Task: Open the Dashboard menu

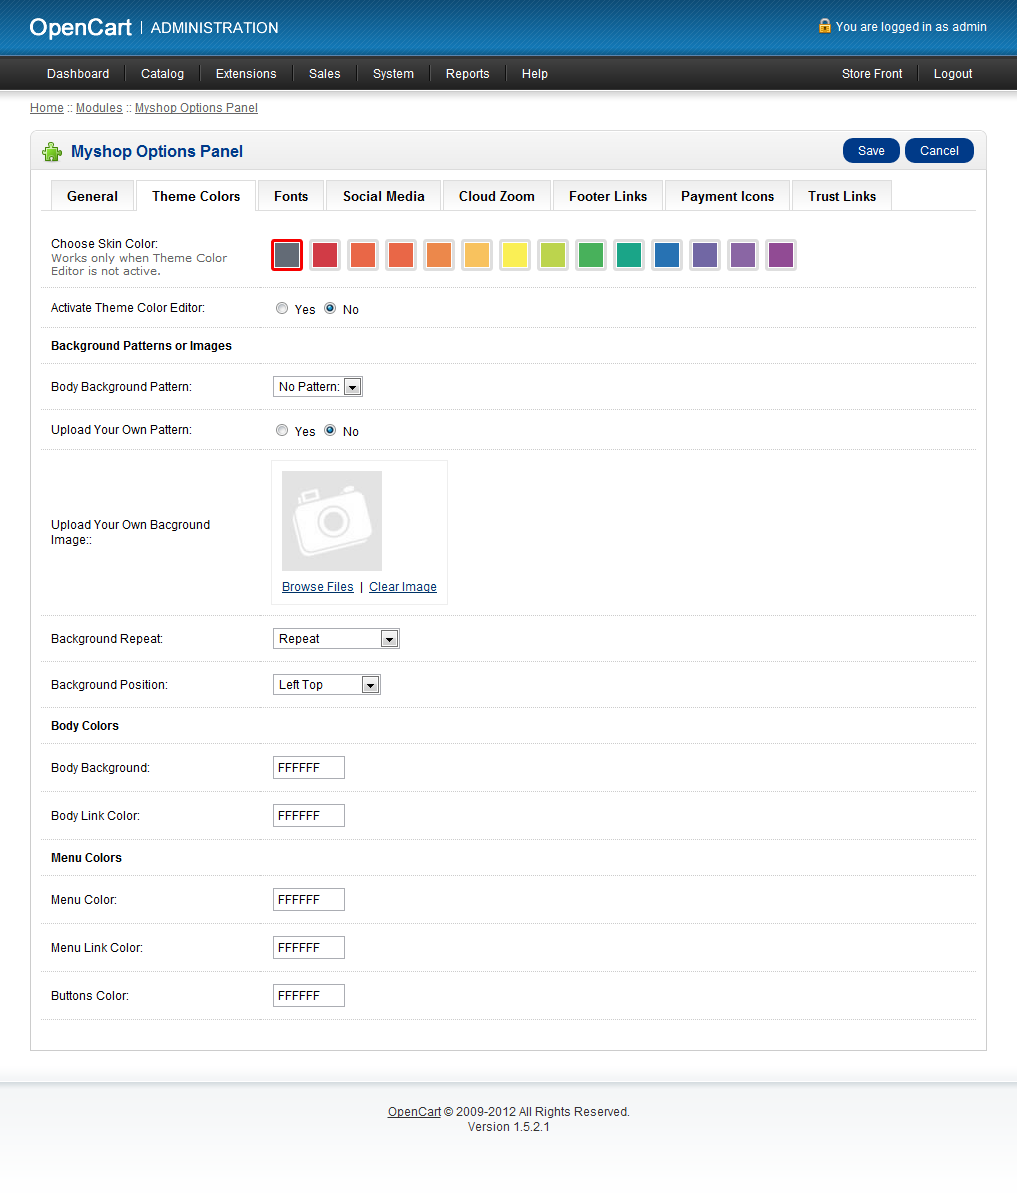Action: [78, 74]
